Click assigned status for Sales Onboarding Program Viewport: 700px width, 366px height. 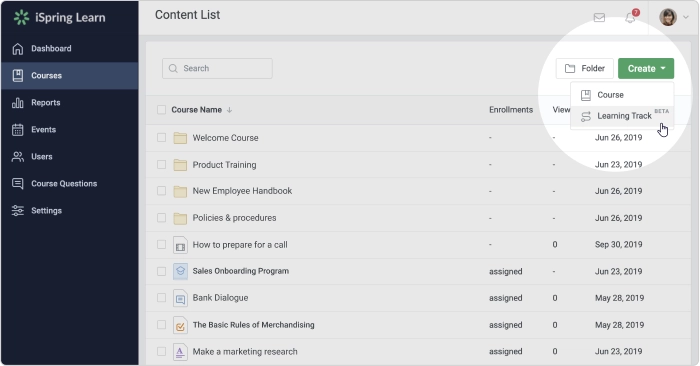[505, 271]
